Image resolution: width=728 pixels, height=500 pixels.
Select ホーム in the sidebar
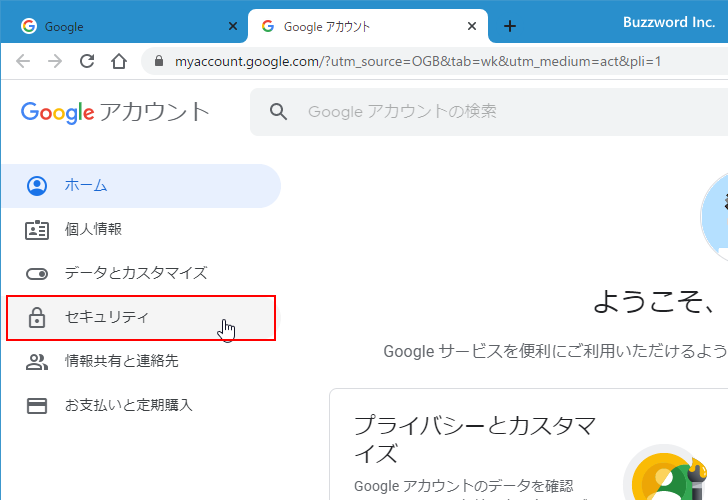click(141, 186)
